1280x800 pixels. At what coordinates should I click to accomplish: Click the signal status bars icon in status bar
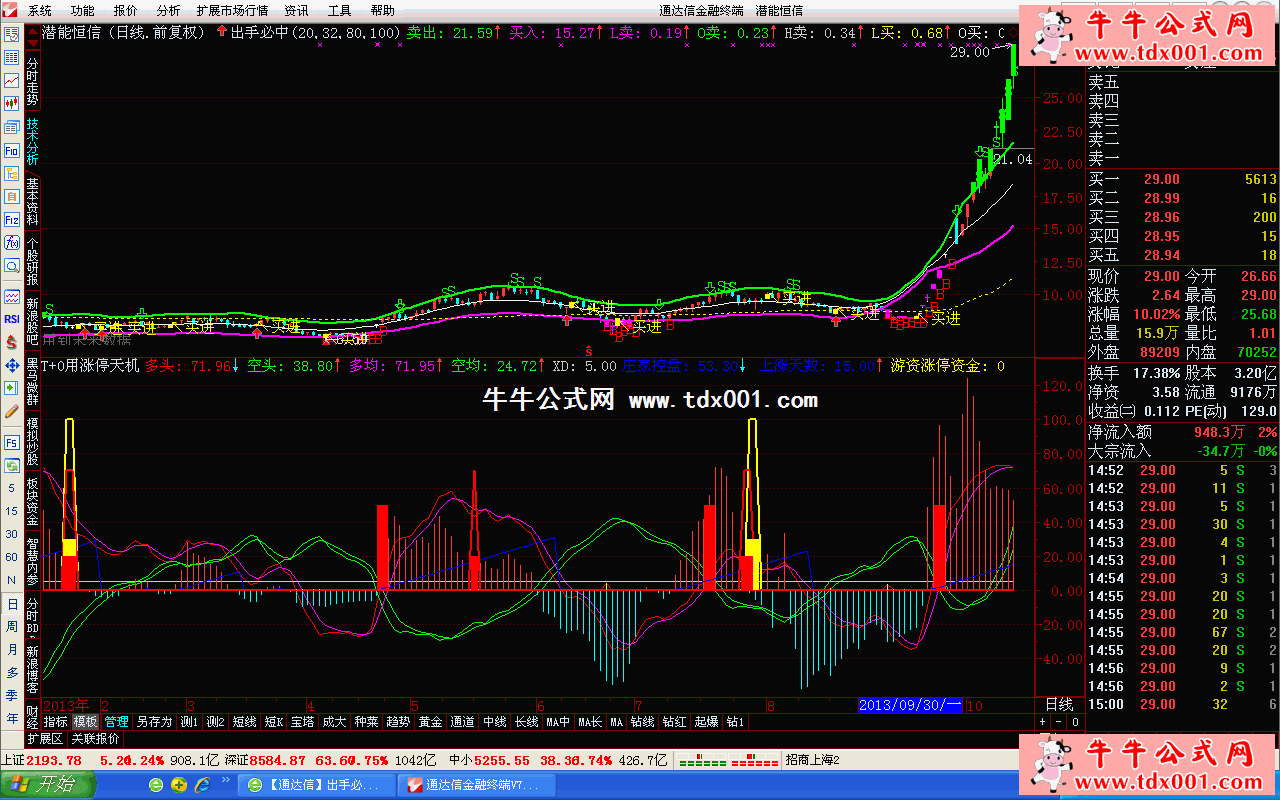pyautogui.click(x=728, y=761)
